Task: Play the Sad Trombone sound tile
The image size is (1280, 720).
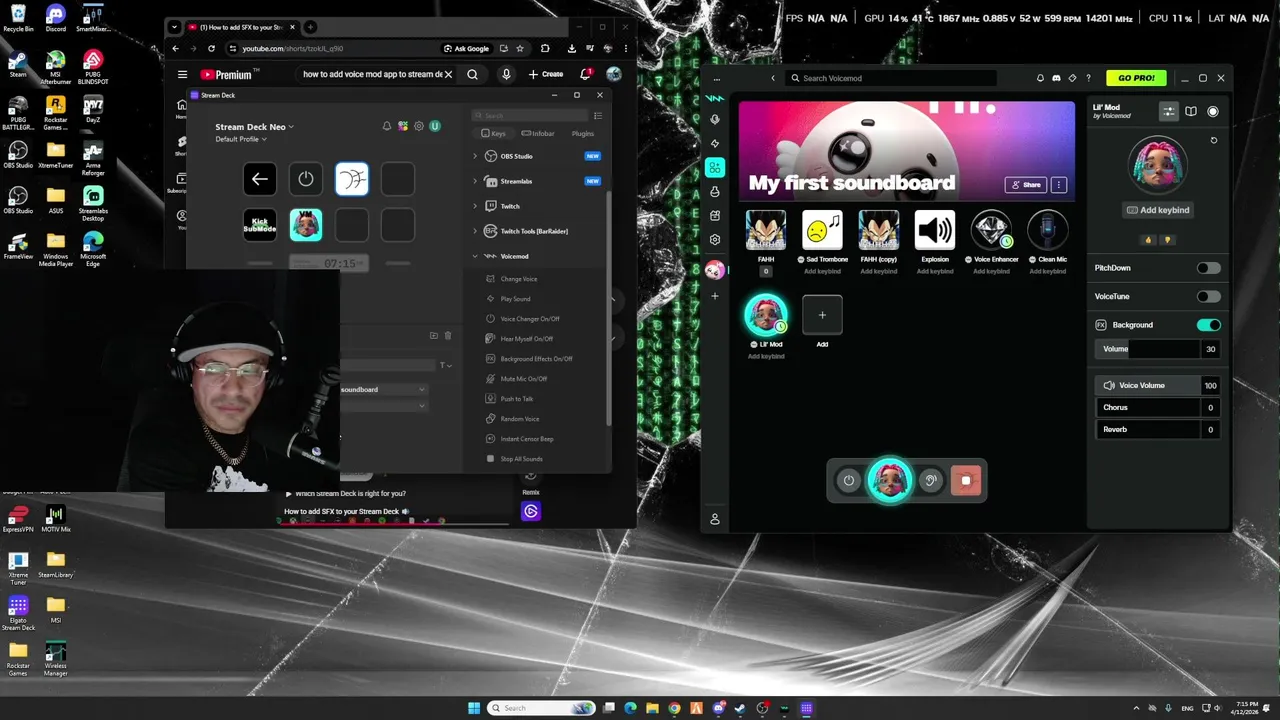Action: pos(823,230)
